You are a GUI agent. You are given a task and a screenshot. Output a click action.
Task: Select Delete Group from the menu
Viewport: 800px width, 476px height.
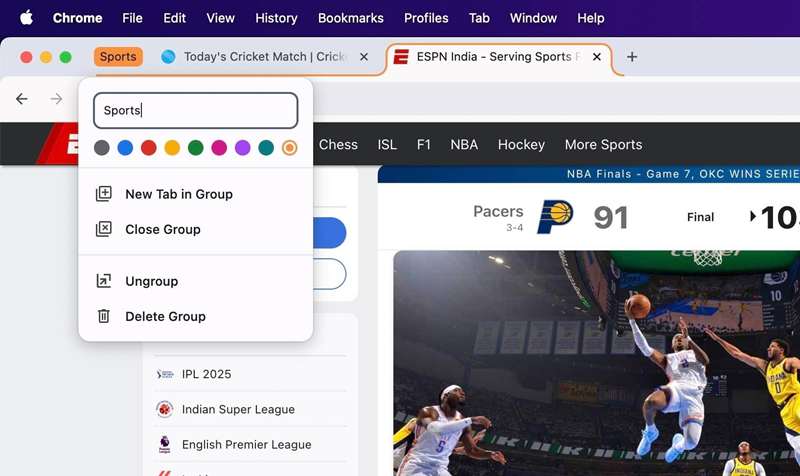[x=195, y=316]
